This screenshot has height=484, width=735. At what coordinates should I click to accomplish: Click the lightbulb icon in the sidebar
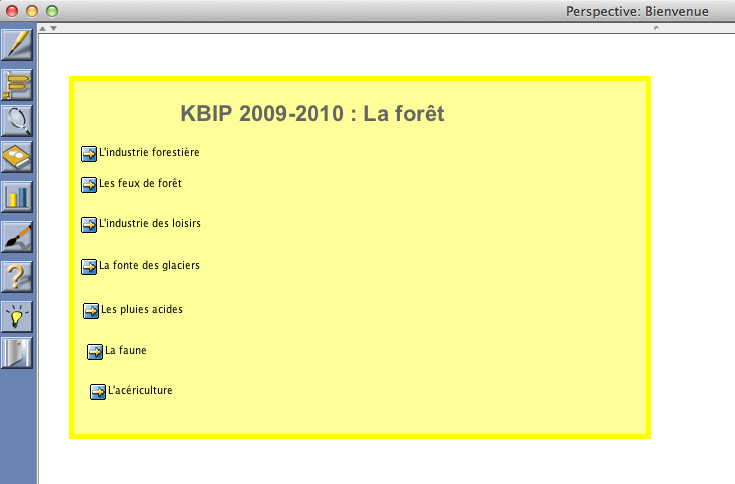click(18, 315)
